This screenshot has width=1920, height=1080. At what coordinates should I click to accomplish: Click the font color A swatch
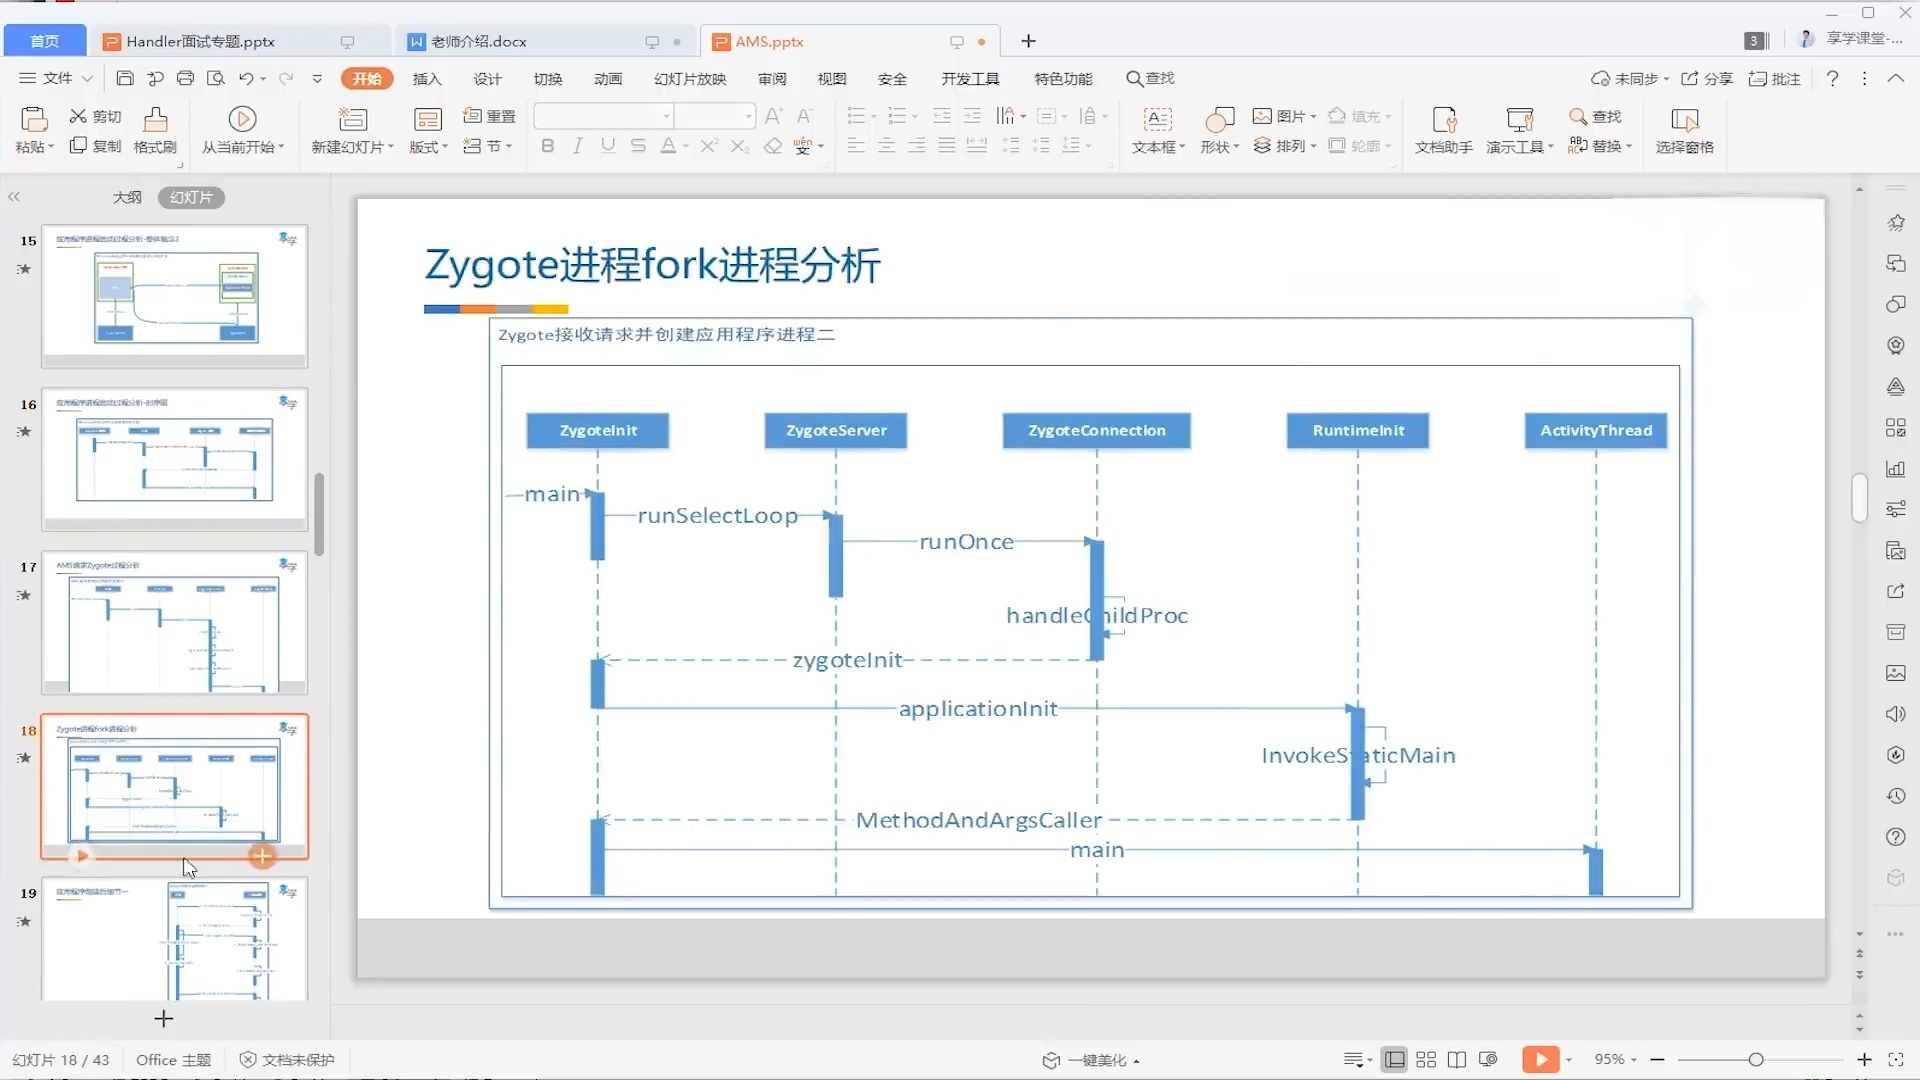pos(668,146)
